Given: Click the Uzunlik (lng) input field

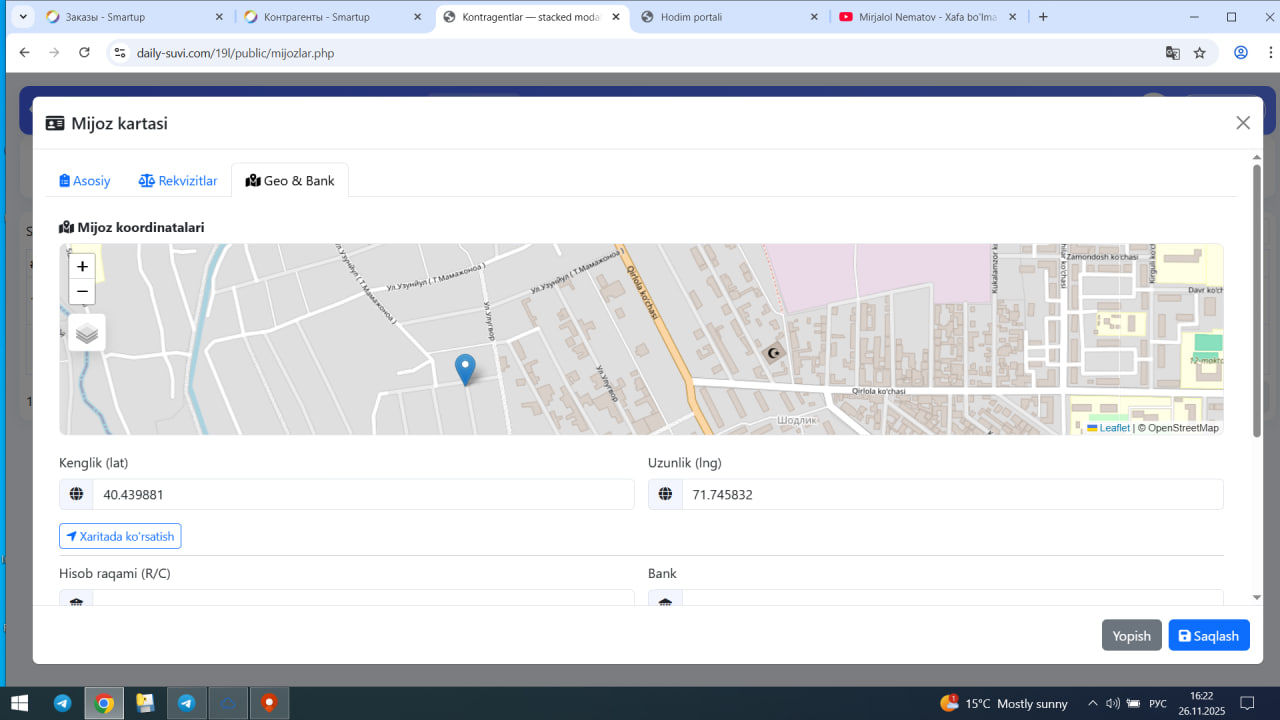Looking at the screenshot, I should [x=951, y=495].
